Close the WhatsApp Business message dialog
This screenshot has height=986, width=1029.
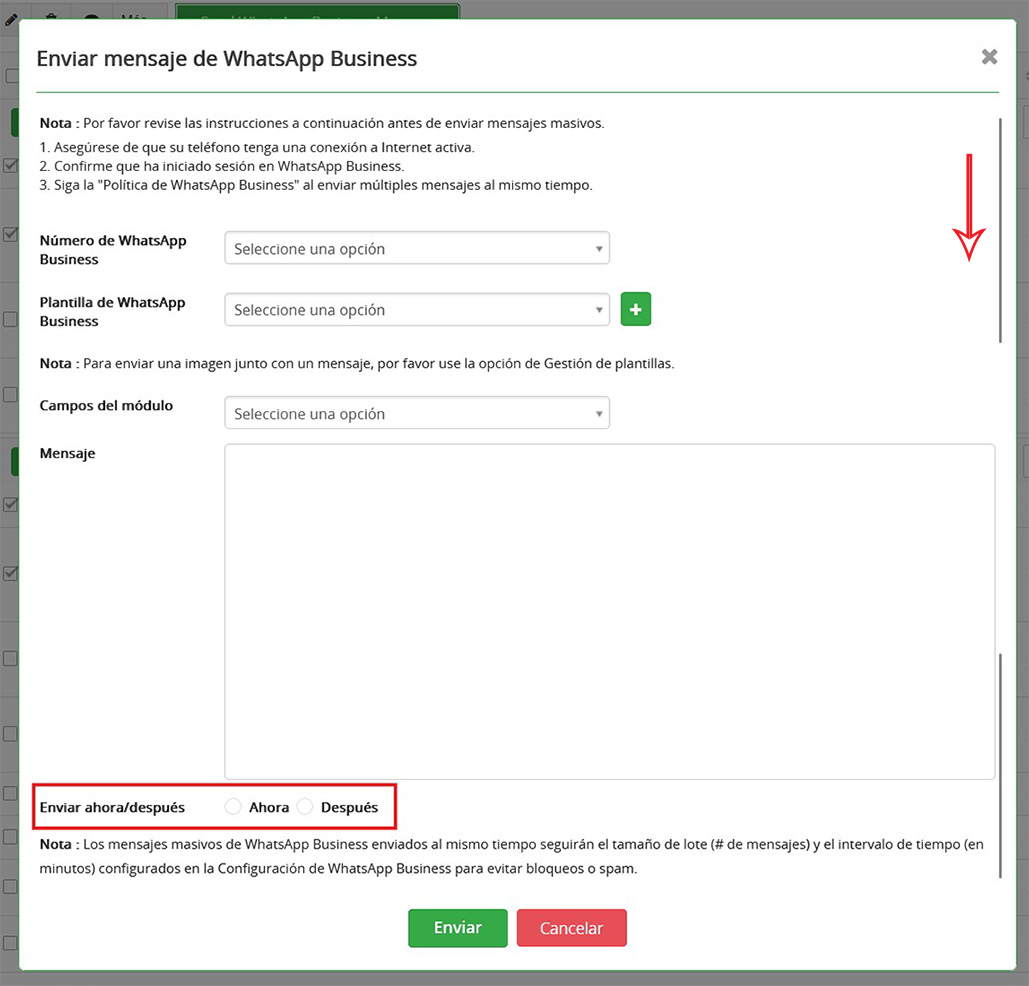pos(989,57)
